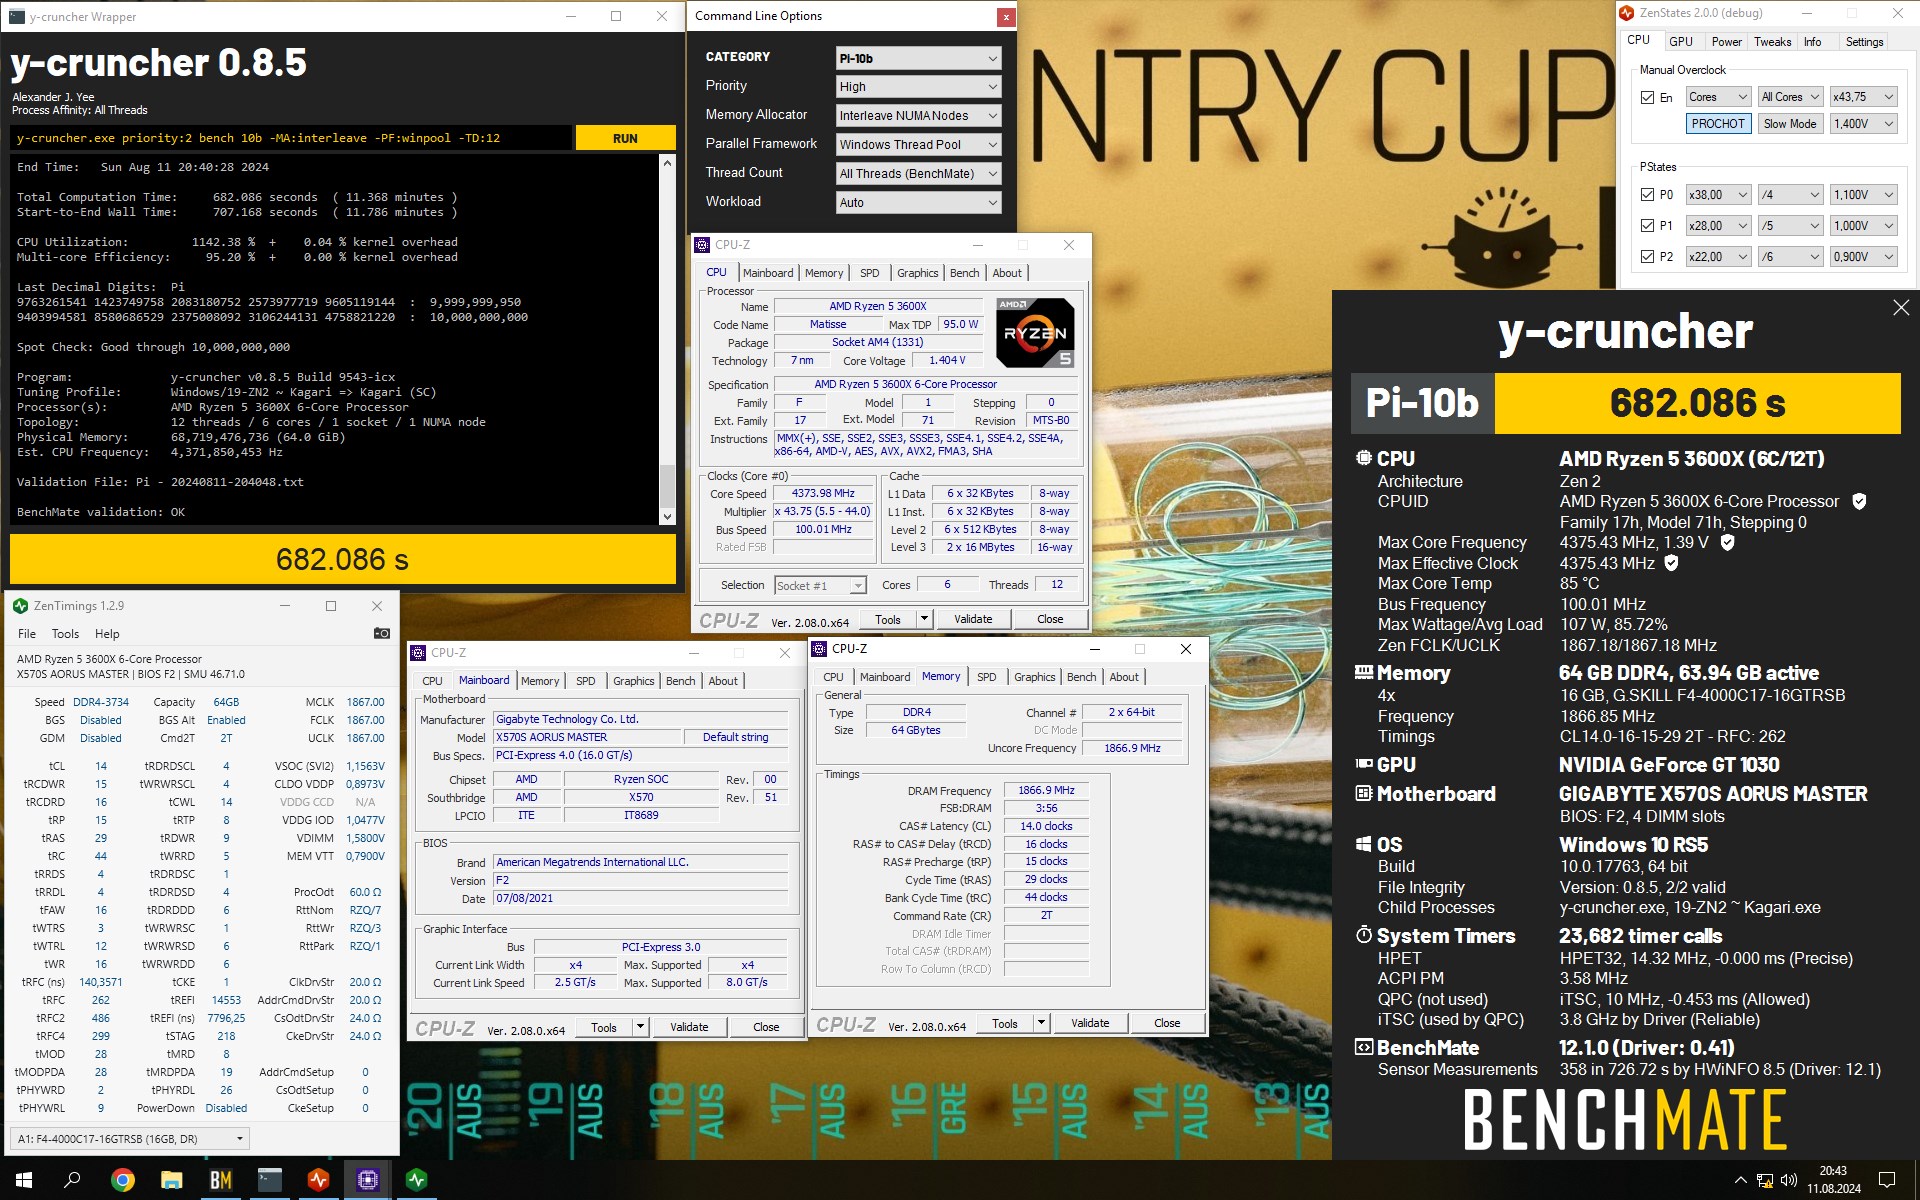The width and height of the screenshot is (1920, 1200).
Task: Open the ZenTimings File menu
Action: (27, 634)
